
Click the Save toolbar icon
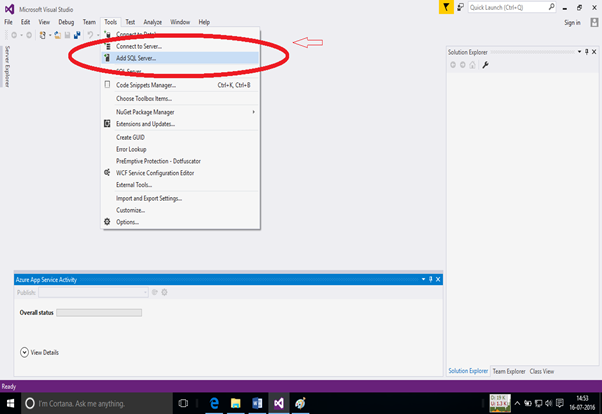click(68, 35)
